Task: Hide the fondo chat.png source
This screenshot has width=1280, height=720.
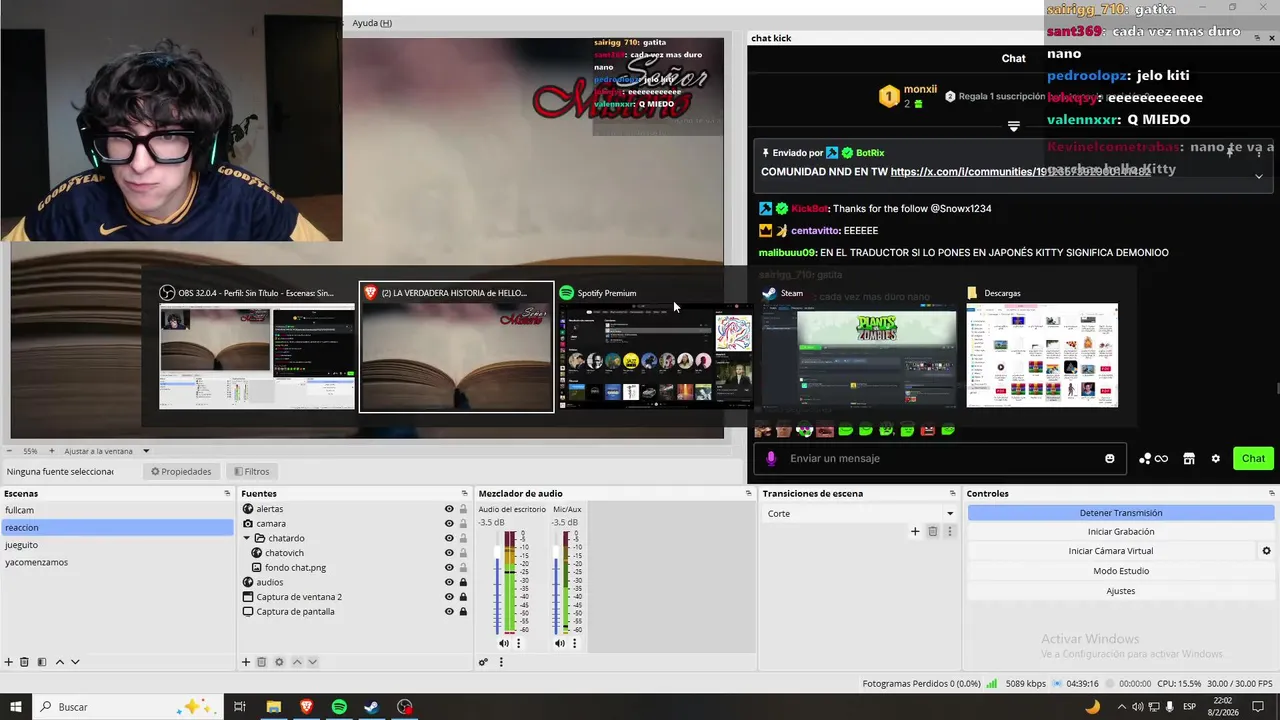Action: pos(449,568)
